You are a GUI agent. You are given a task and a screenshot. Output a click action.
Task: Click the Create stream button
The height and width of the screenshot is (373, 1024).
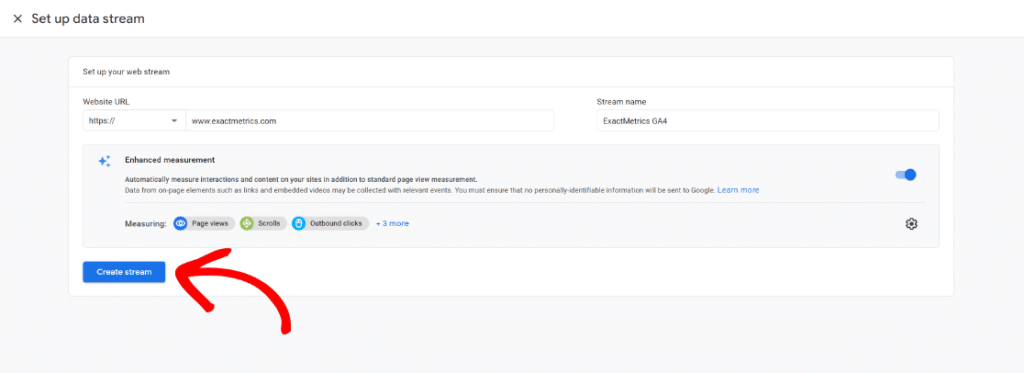point(124,272)
